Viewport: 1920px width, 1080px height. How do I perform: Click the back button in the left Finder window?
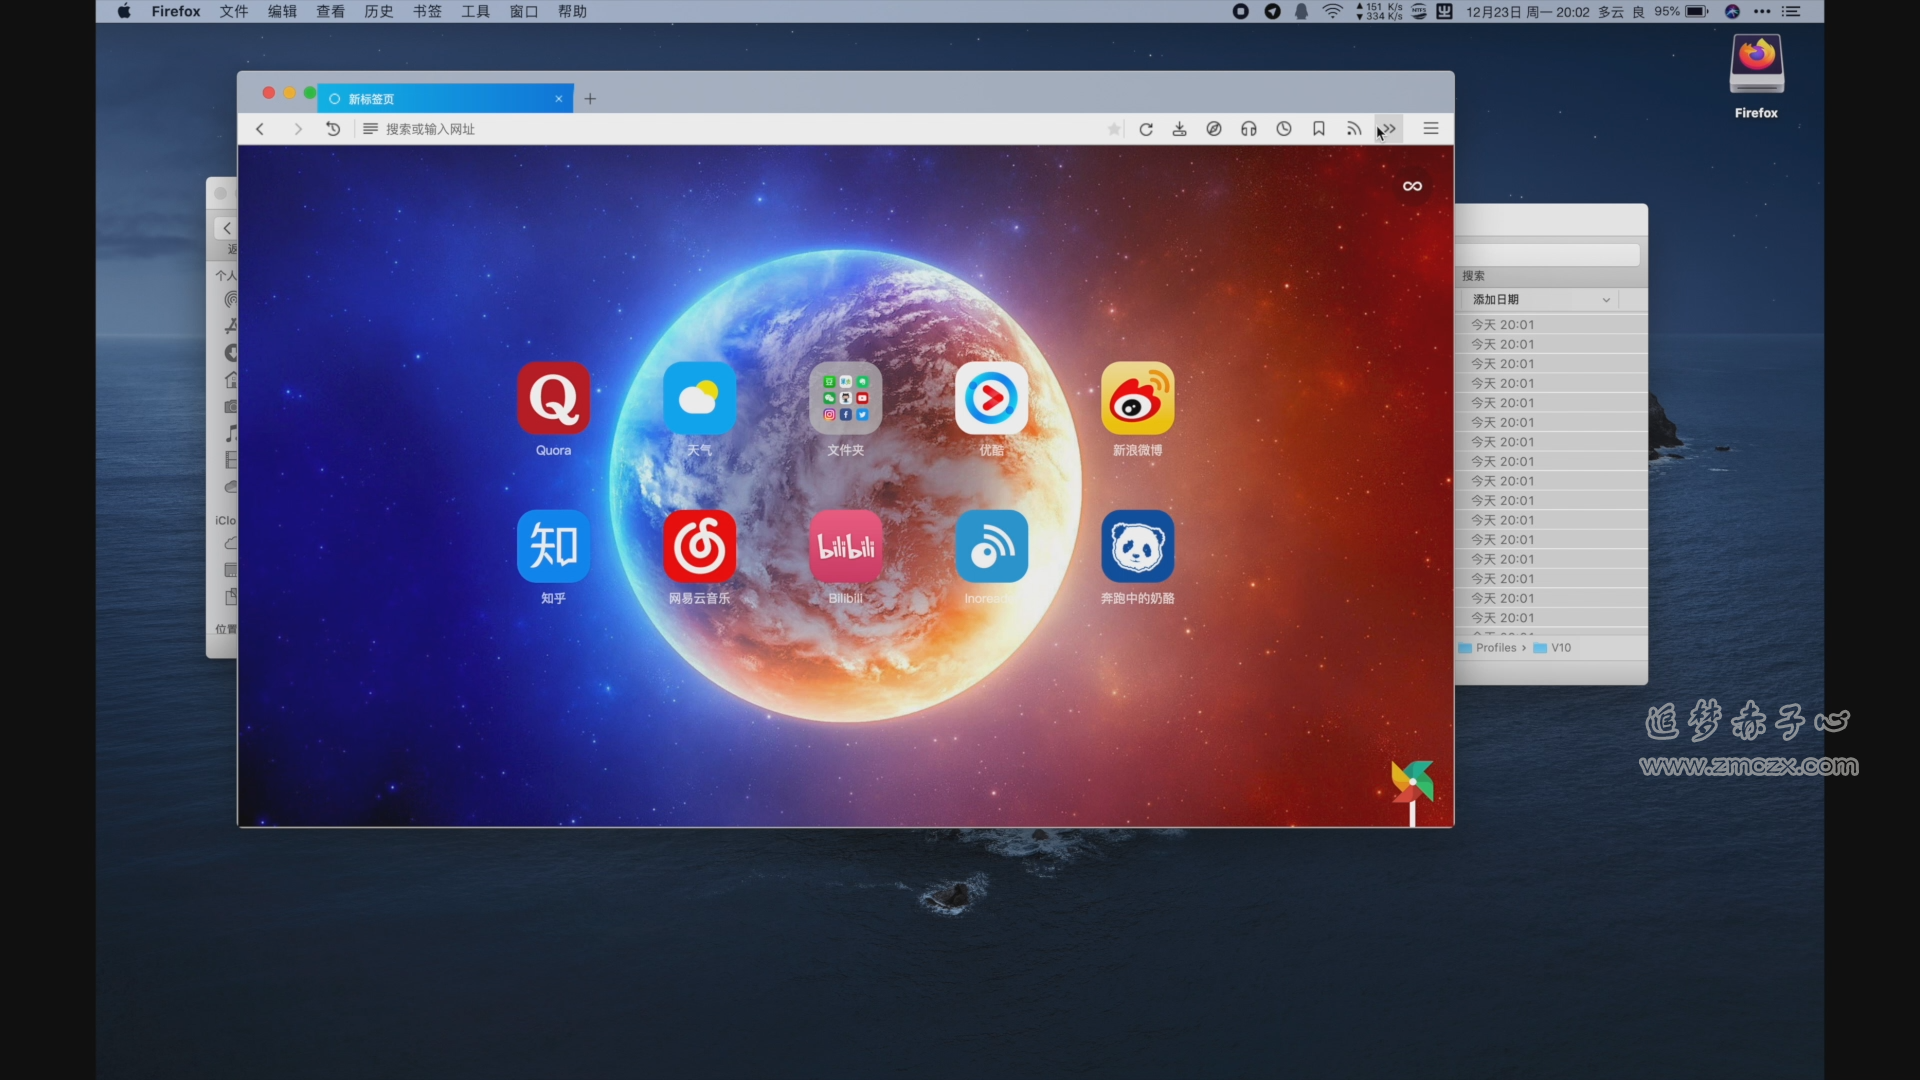point(227,228)
